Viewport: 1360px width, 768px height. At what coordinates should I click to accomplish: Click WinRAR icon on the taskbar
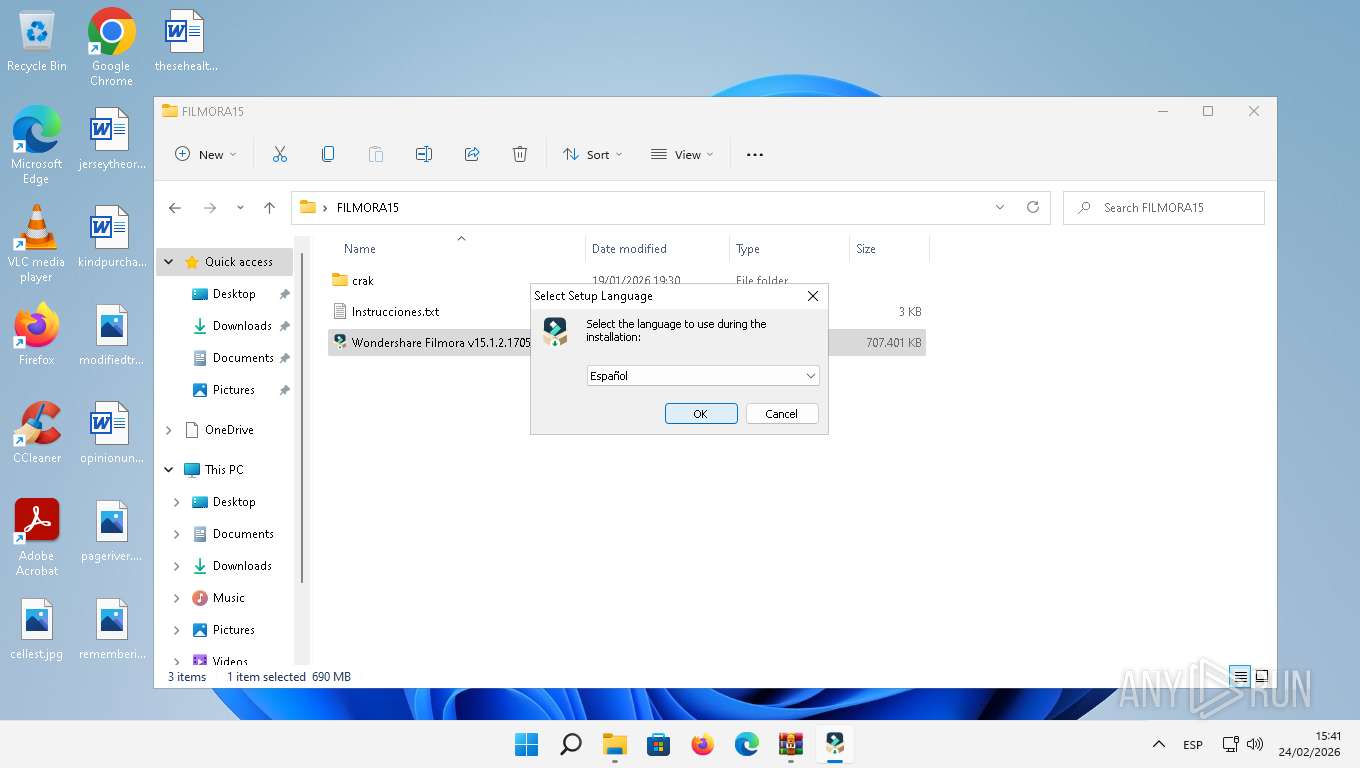791,744
